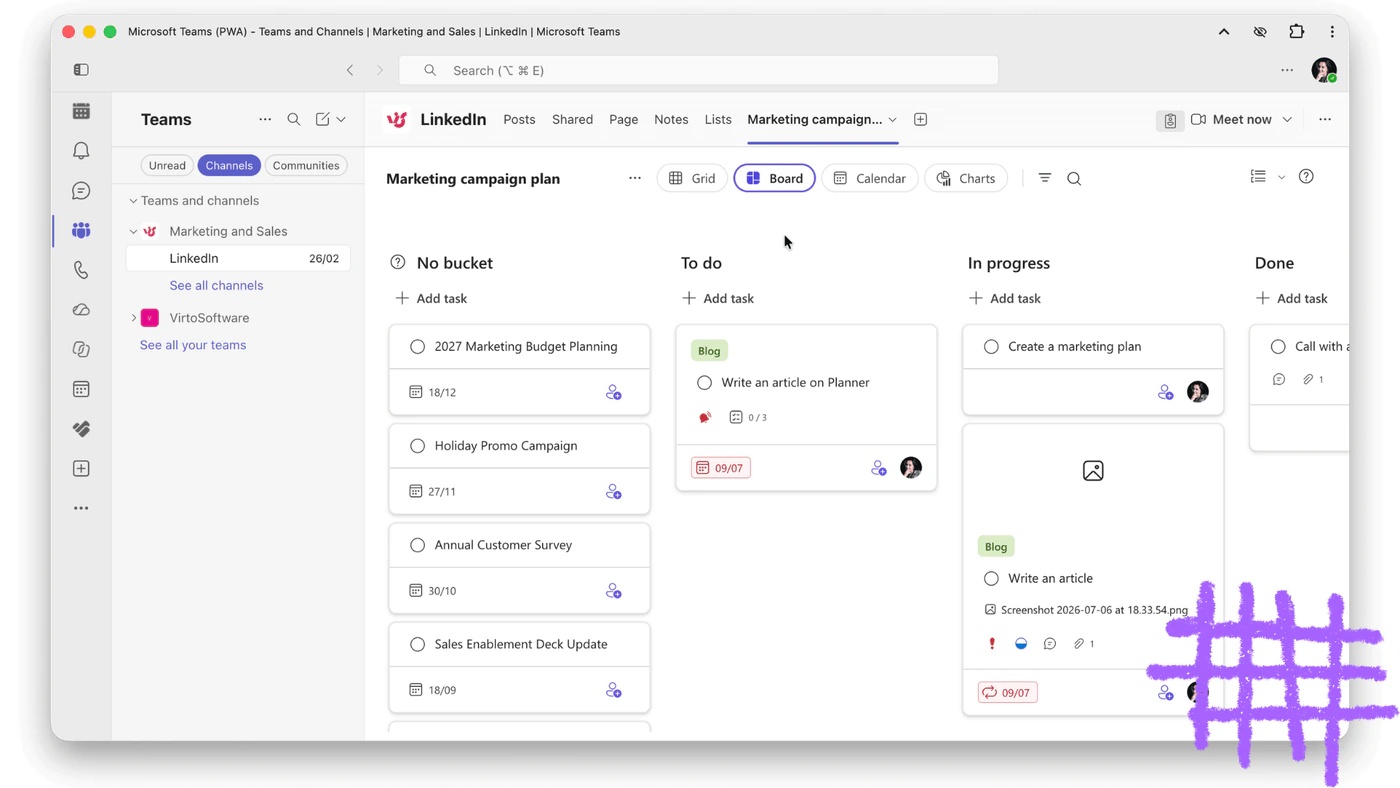Image resolution: width=1400 pixels, height=788 pixels.
Task: Assign someone to Holiday Promo Campaign task
Action: [x=614, y=491]
